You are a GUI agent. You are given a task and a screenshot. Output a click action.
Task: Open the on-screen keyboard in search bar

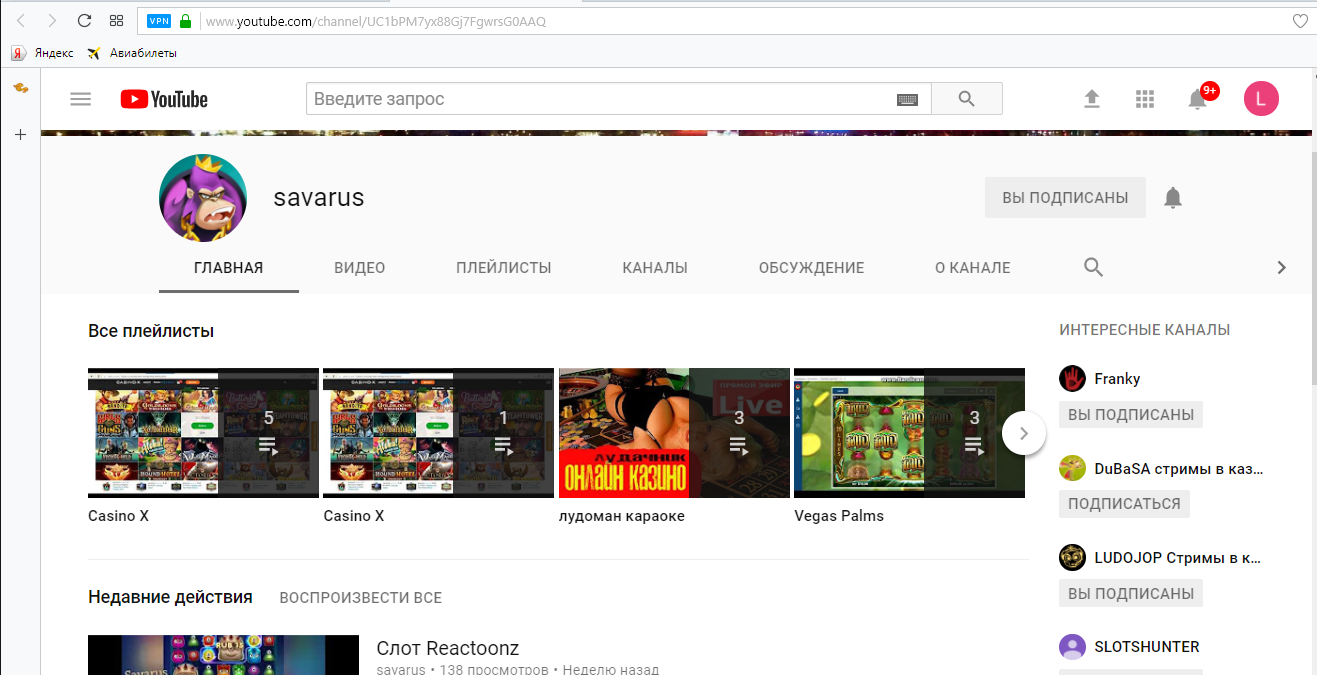point(906,98)
